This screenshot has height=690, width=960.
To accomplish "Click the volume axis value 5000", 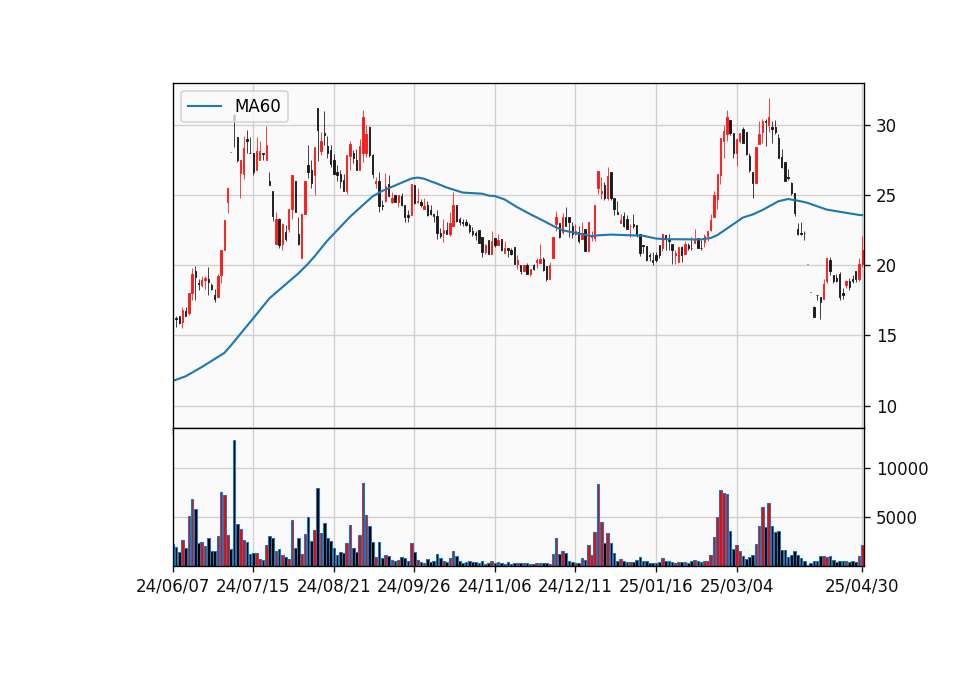I will (x=897, y=518).
